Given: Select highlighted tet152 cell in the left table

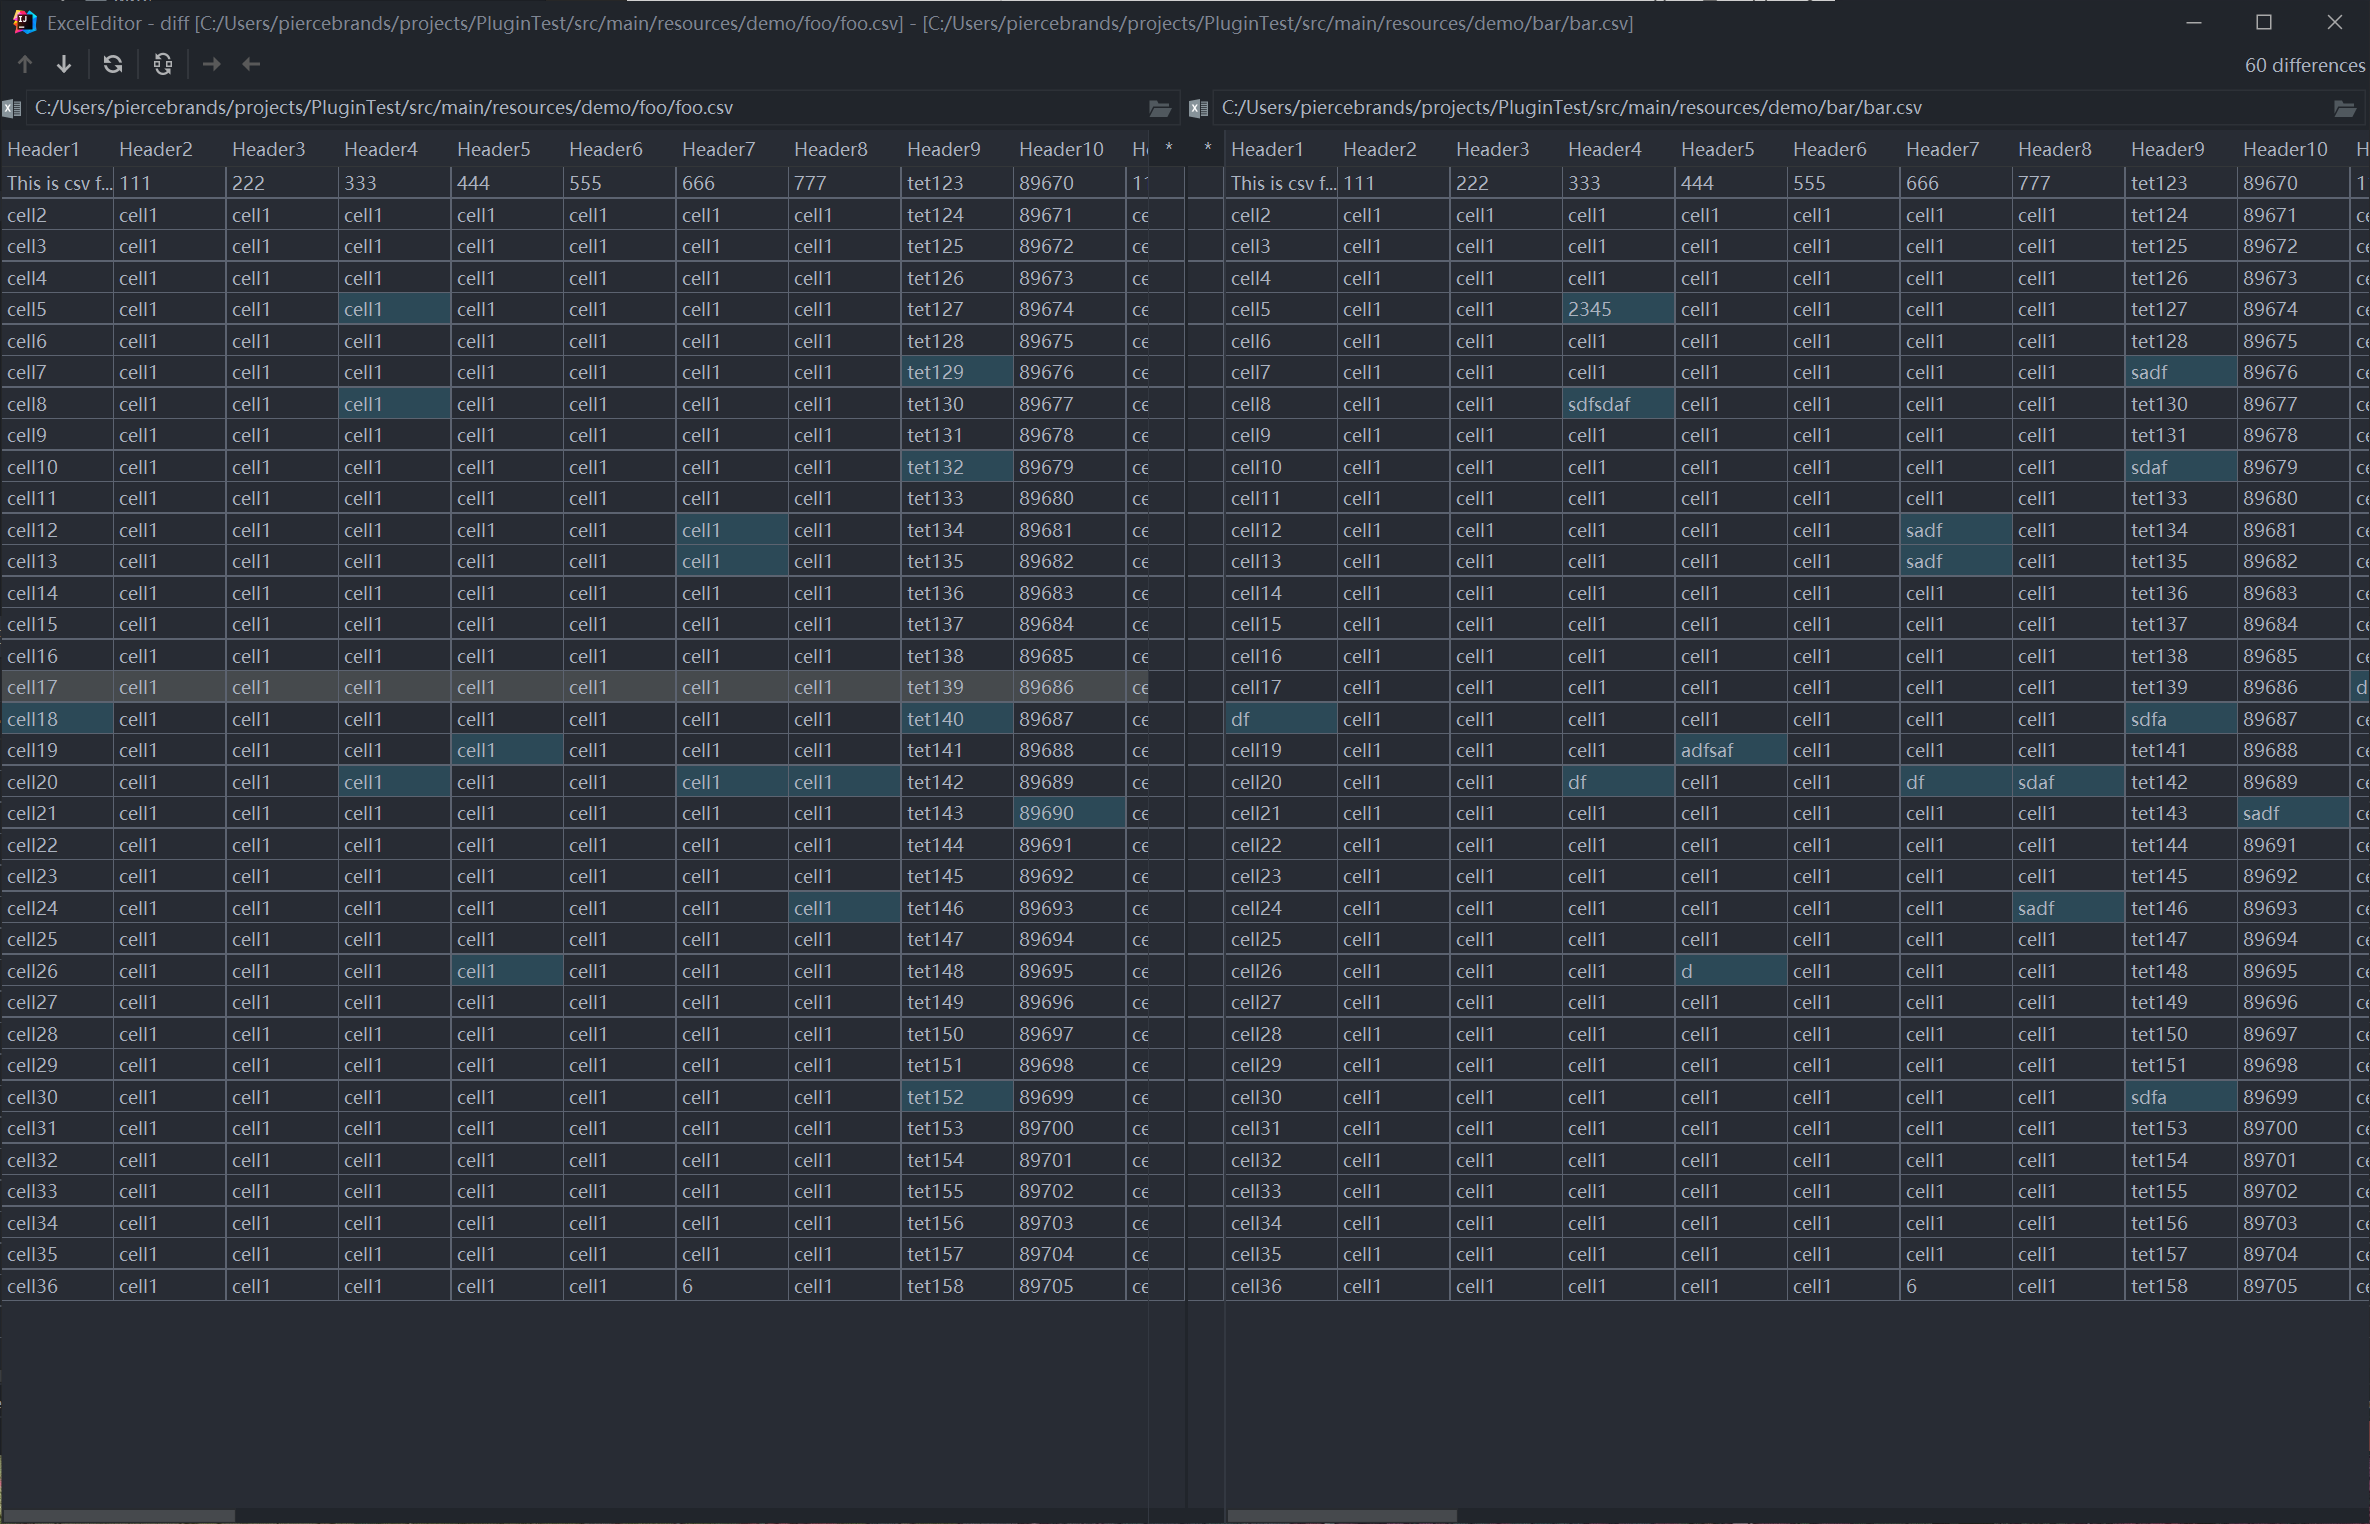Looking at the screenshot, I should coord(957,1097).
